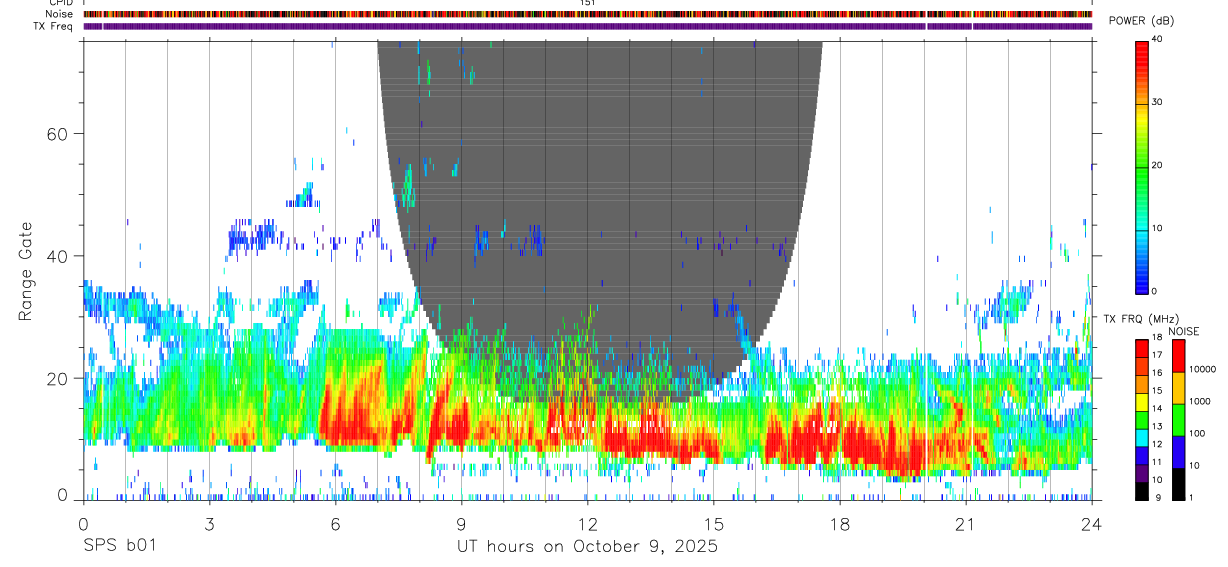Image resolution: width=1228 pixels, height=567 pixels.
Task: Click the 12 tick on UT hours axis
Action: [587, 523]
